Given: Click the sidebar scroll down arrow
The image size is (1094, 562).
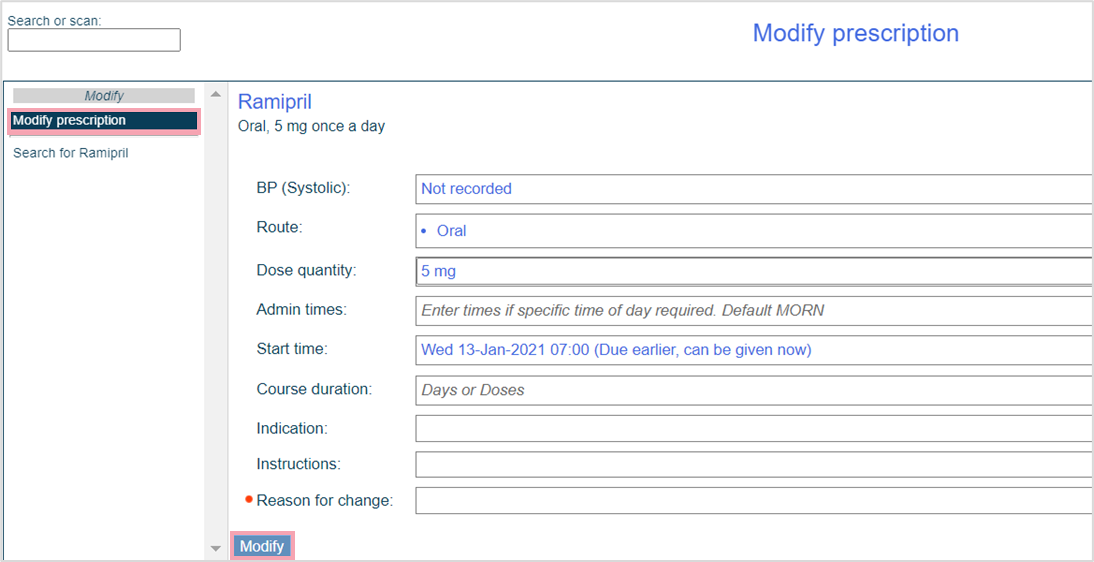Looking at the screenshot, I should pyautogui.click(x=216, y=548).
